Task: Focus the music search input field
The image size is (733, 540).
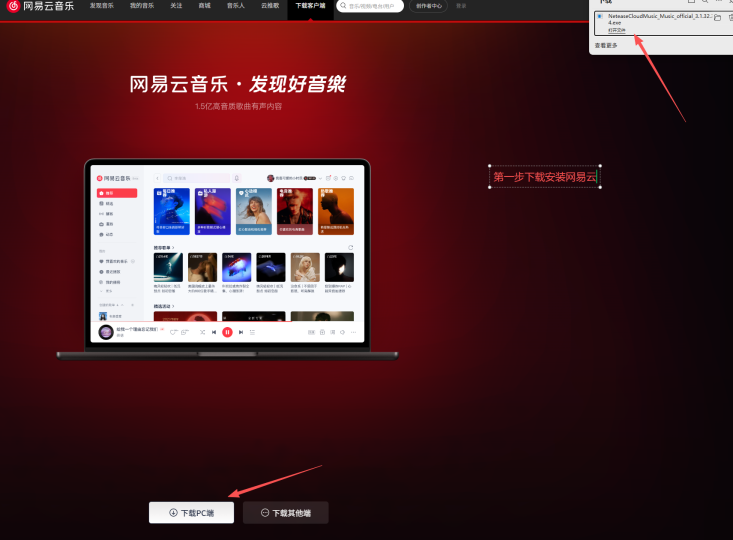Action: click(370, 6)
